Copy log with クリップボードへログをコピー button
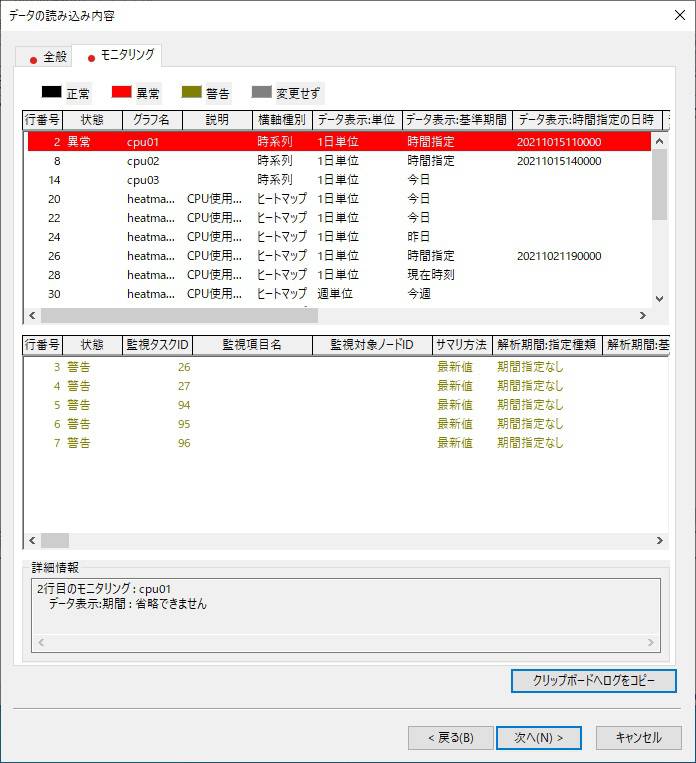 point(593,680)
